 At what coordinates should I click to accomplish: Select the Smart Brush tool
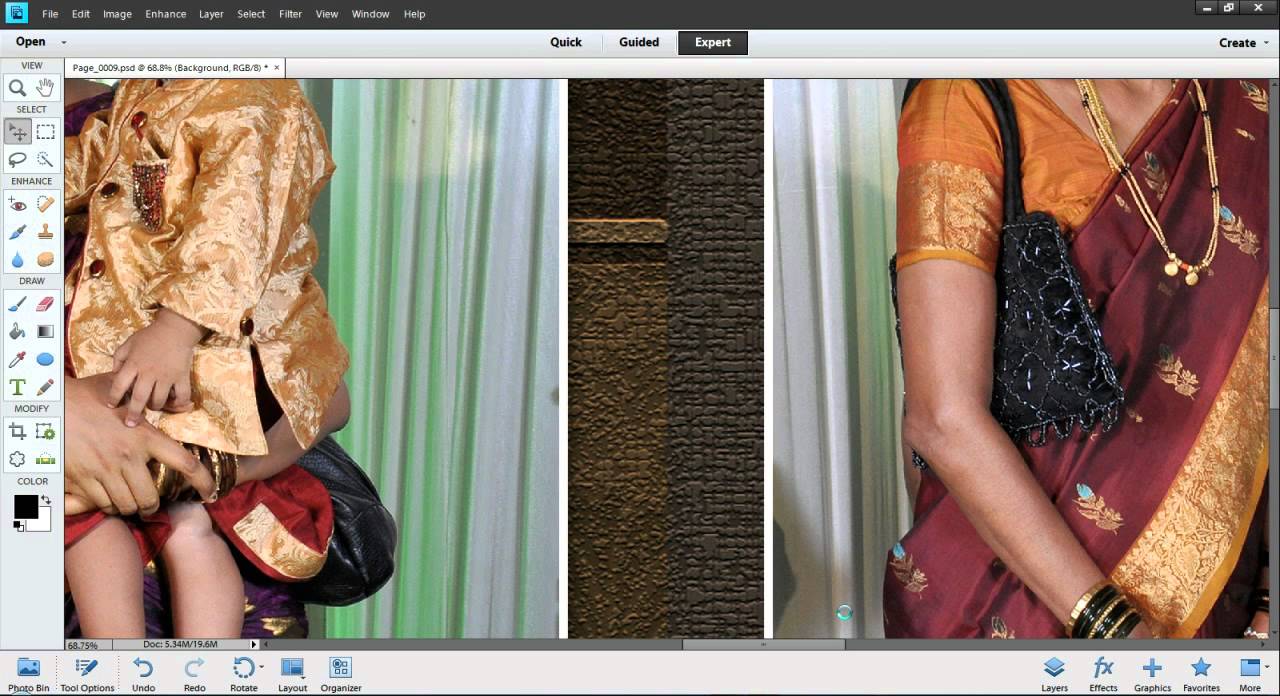tap(17, 232)
